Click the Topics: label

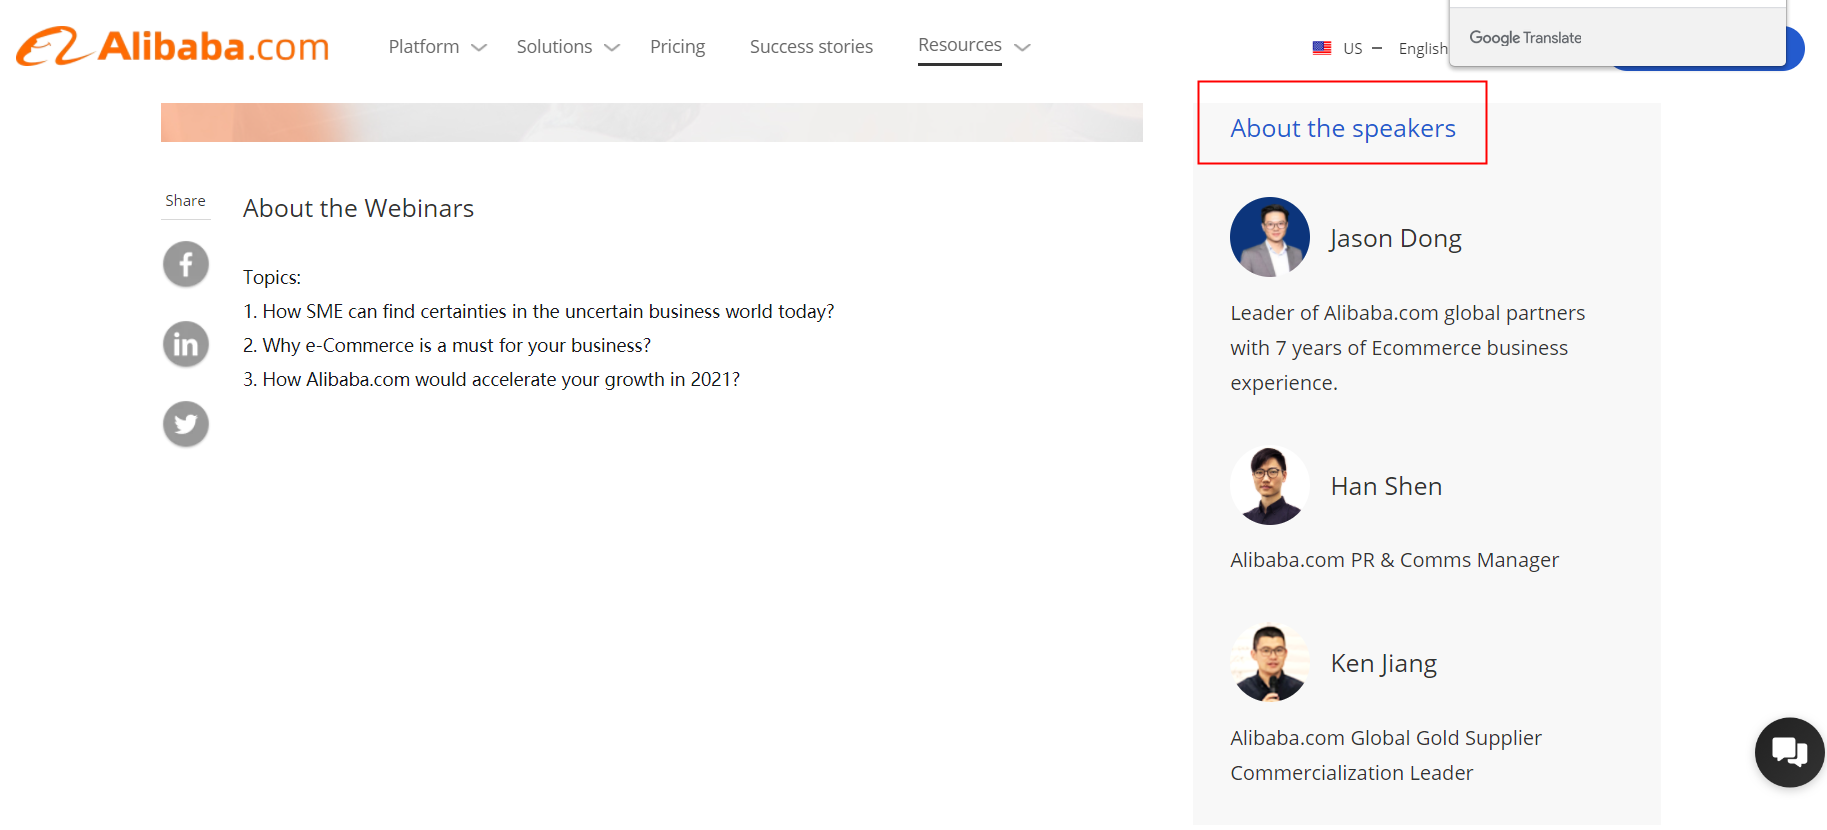coord(272,277)
